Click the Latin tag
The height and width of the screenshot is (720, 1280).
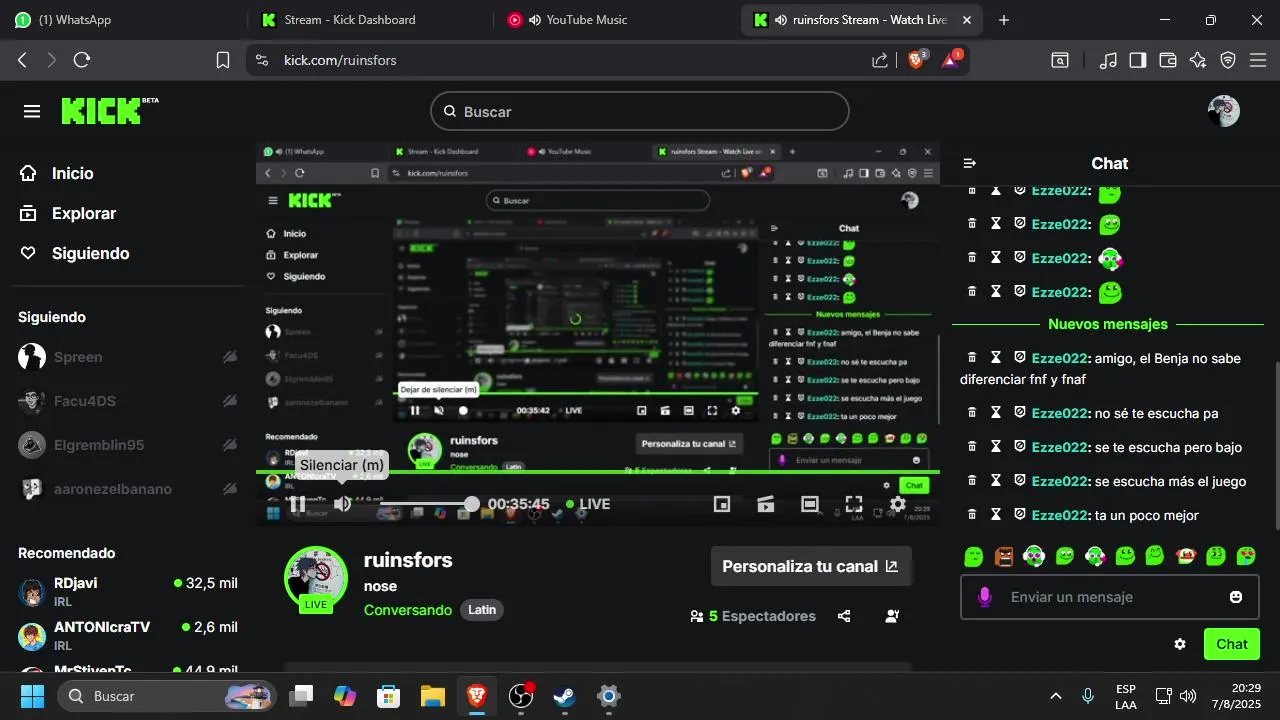click(482, 610)
